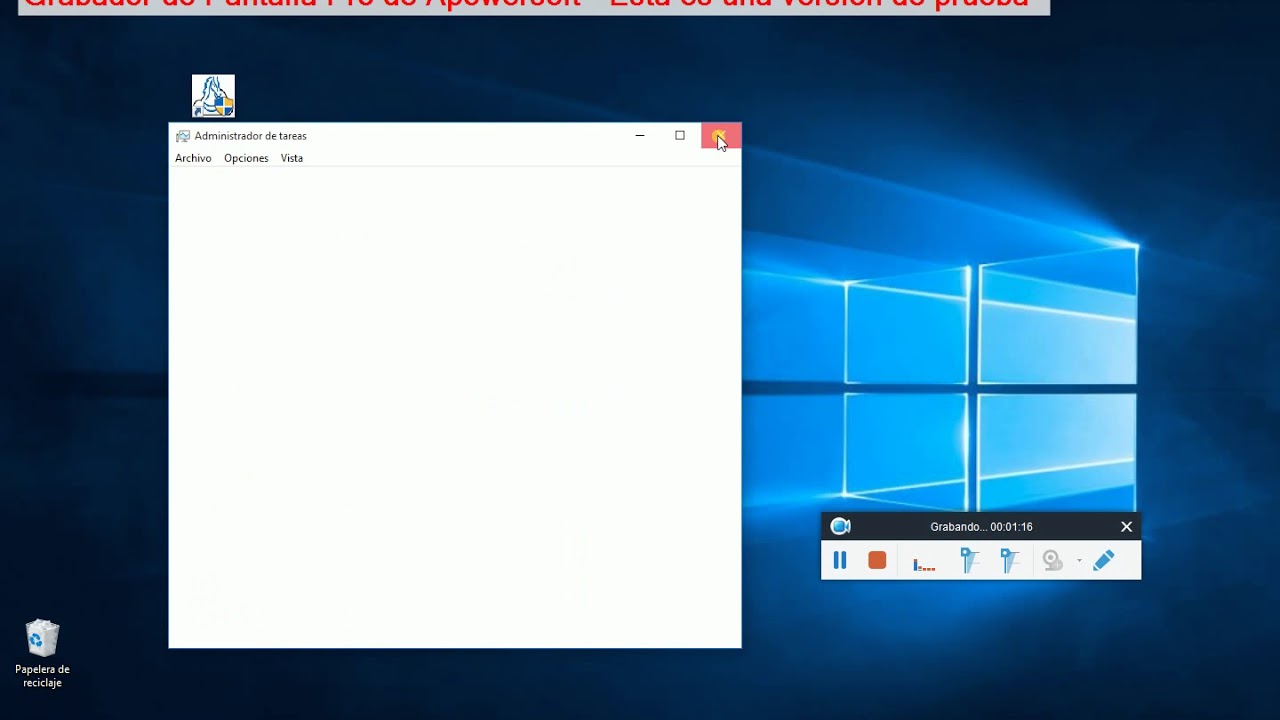Close the recorder toolbar panel
Screen dimensions: 1280x720
pos(1126,526)
